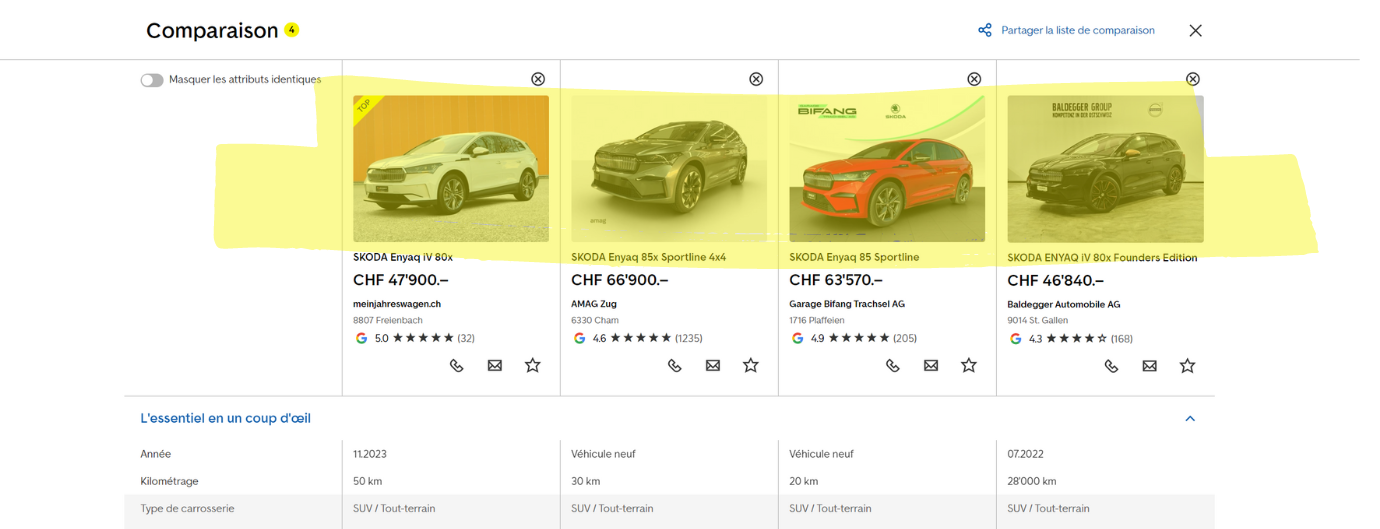Click the L'essentiel en un coup d'œil heading
1380x529 pixels.
[226, 418]
